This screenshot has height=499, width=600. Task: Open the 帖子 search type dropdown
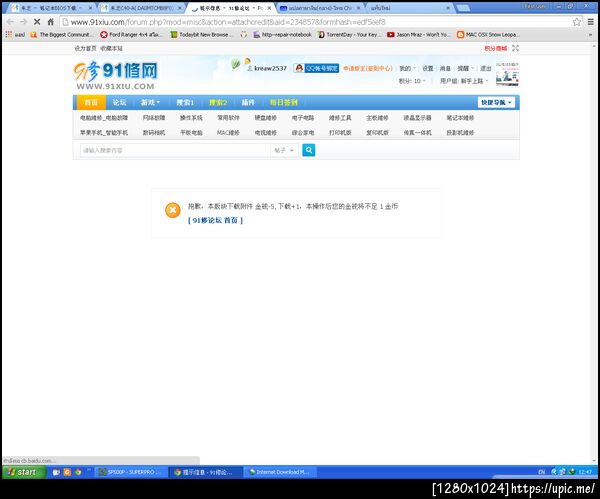pos(284,150)
